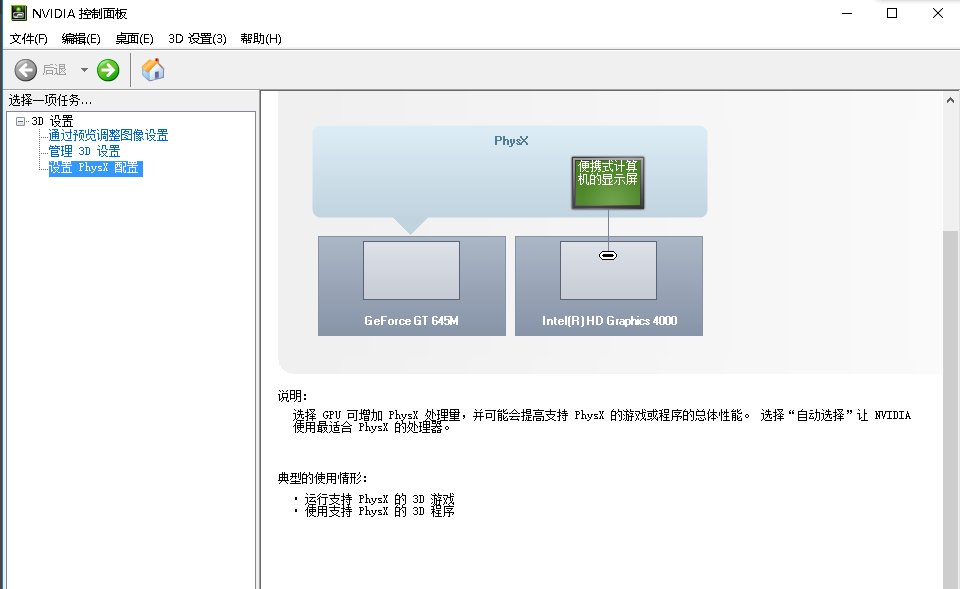Viewport: 960px width, 589px height.
Task: Click the laptop display monitor icon
Action: (x=607, y=181)
